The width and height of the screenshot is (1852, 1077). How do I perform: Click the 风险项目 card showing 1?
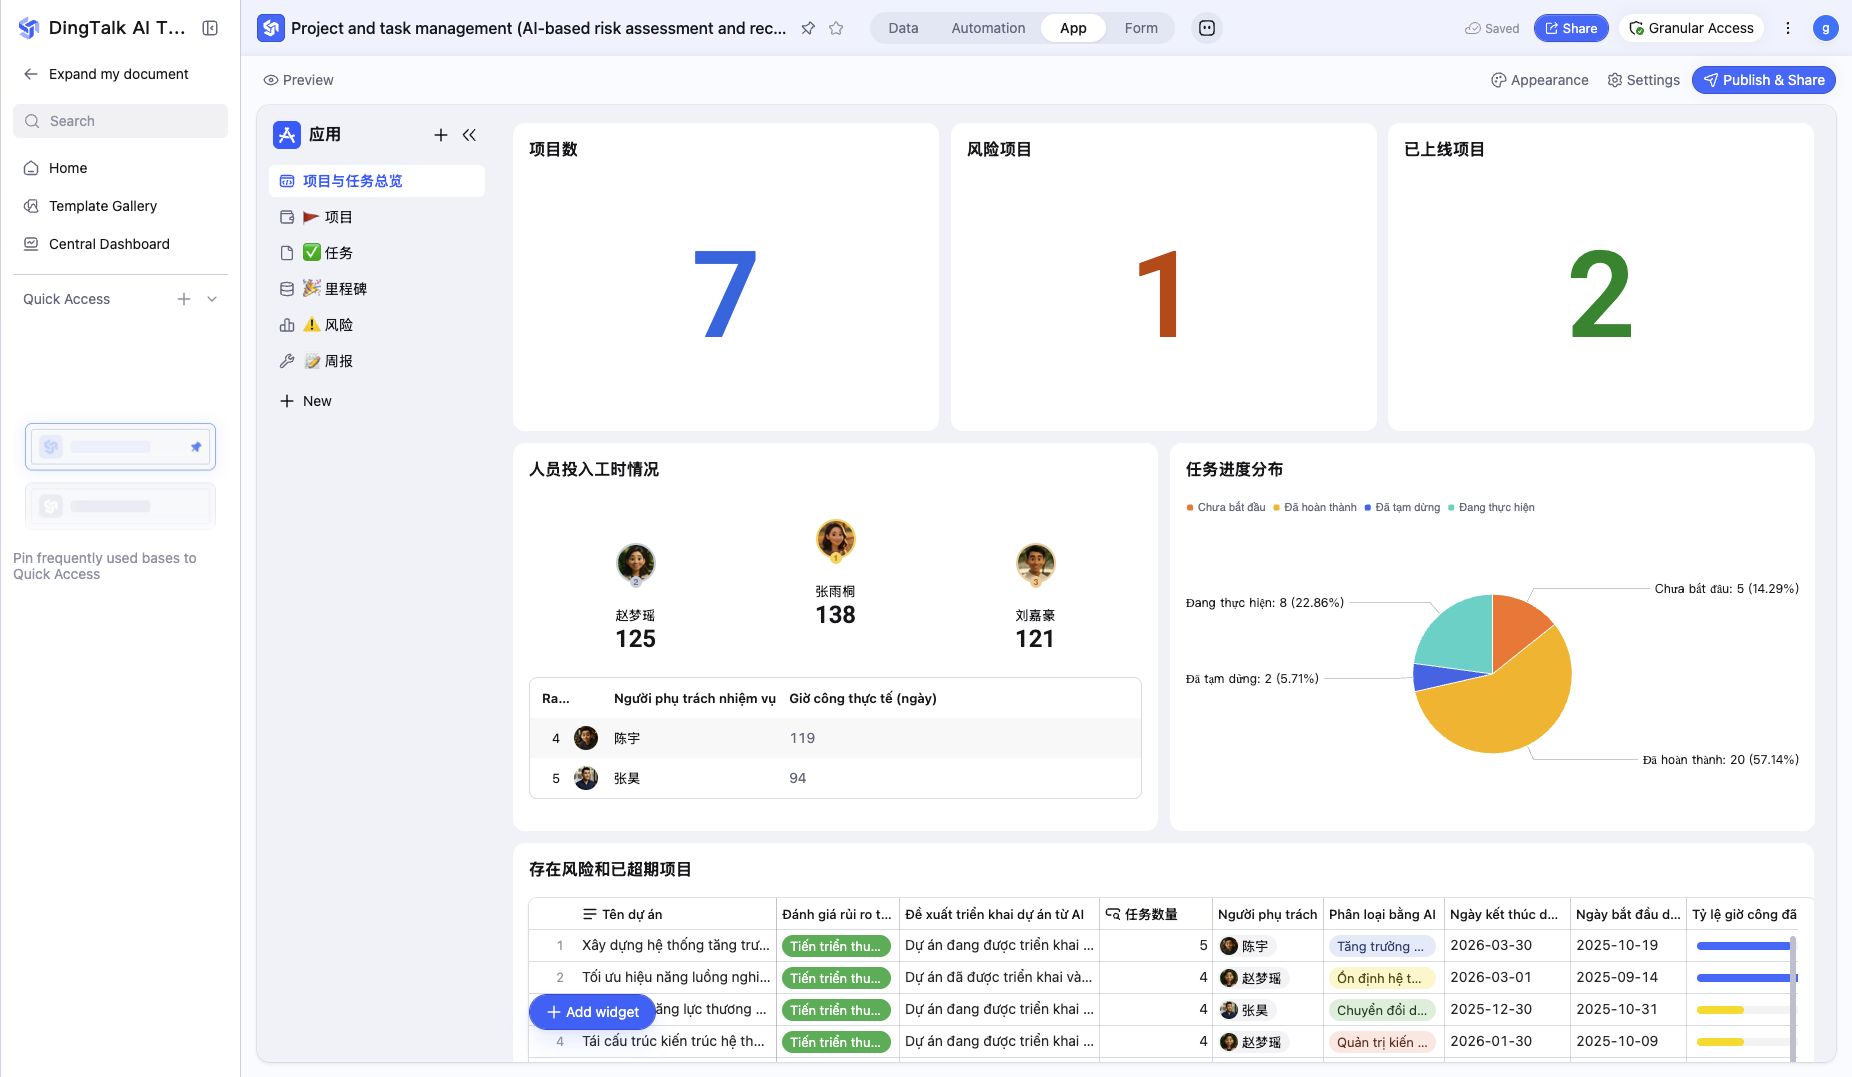coord(1163,277)
